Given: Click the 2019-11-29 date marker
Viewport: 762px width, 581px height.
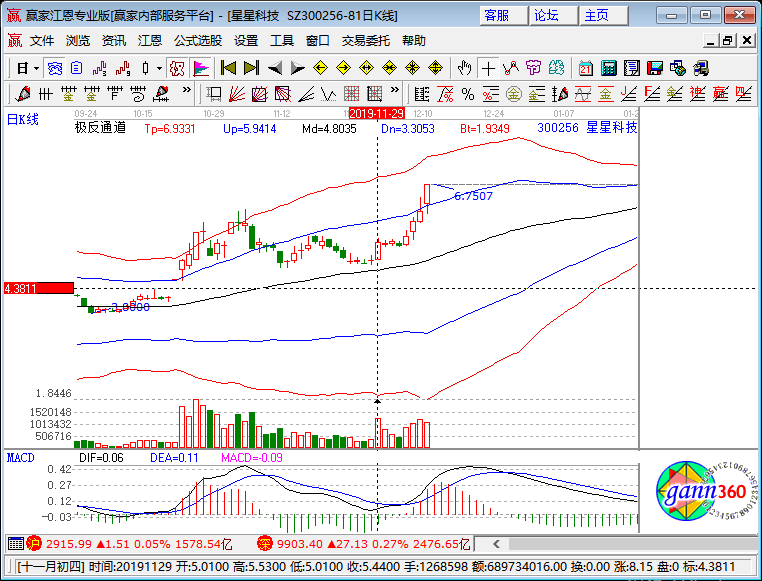Looking at the screenshot, I should pos(377,114).
